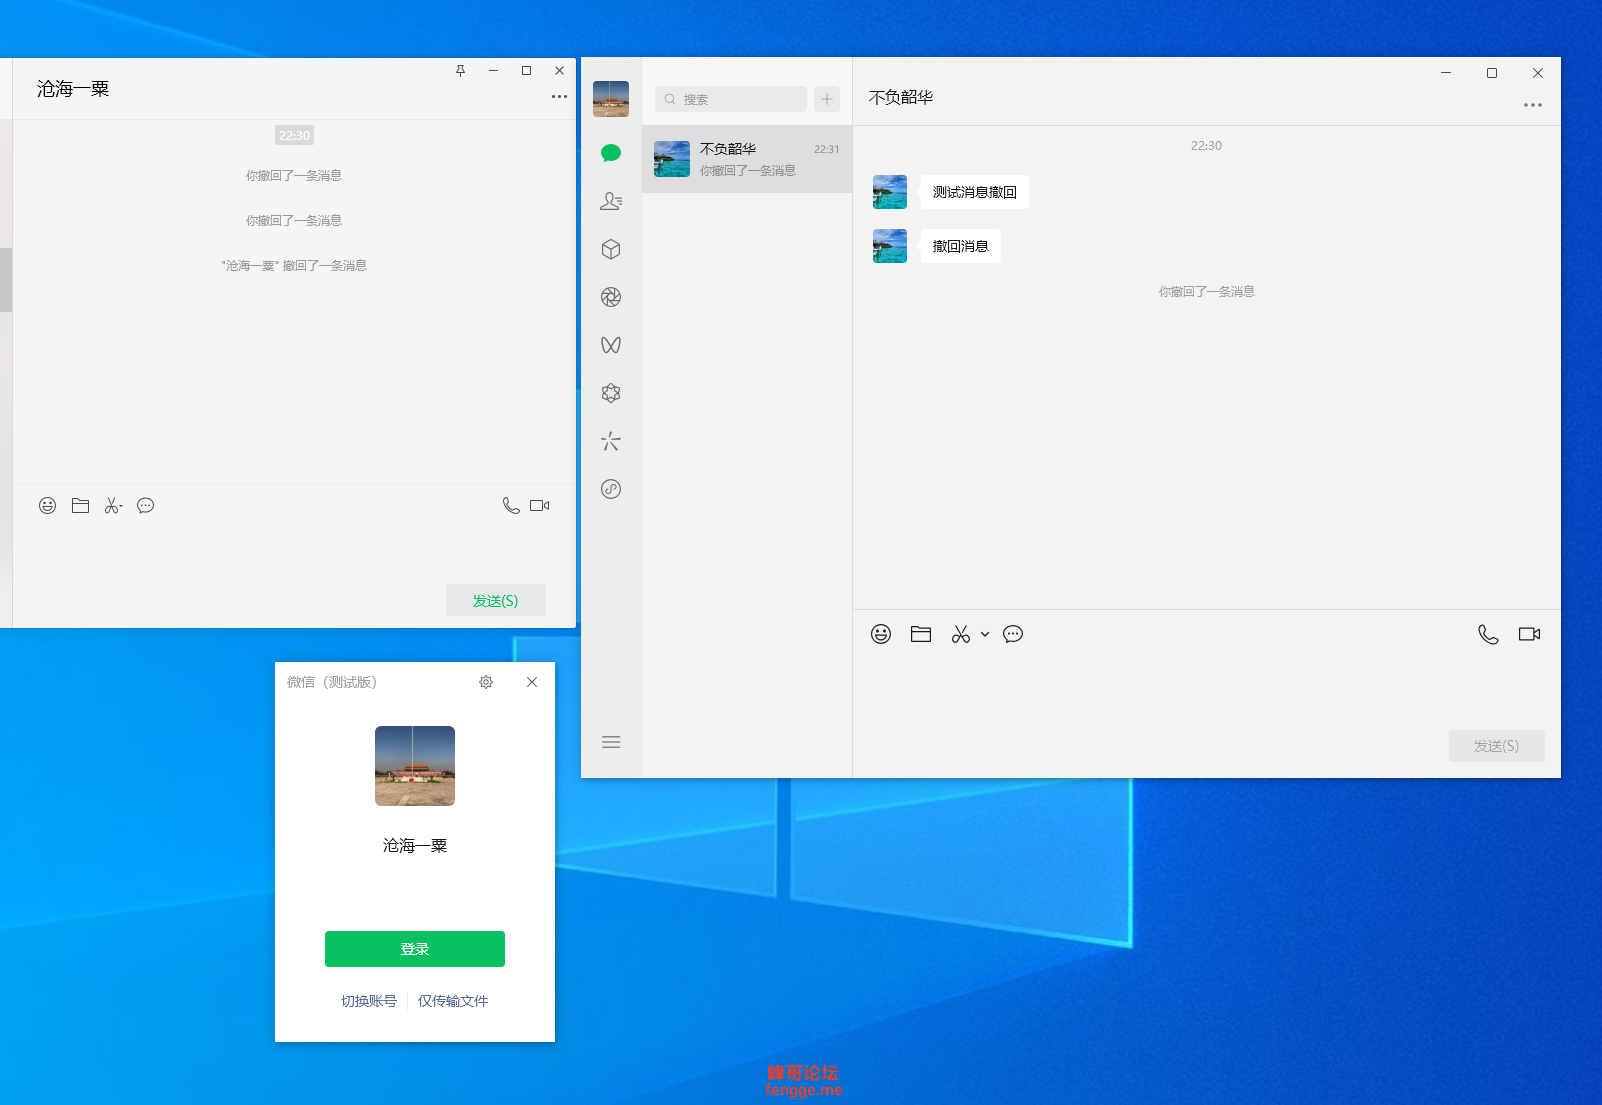The height and width of the screenshot is (1105, 1602).
Task: Pin the 沧海一粟 chat window on top
Action: (x=461, y=71)
